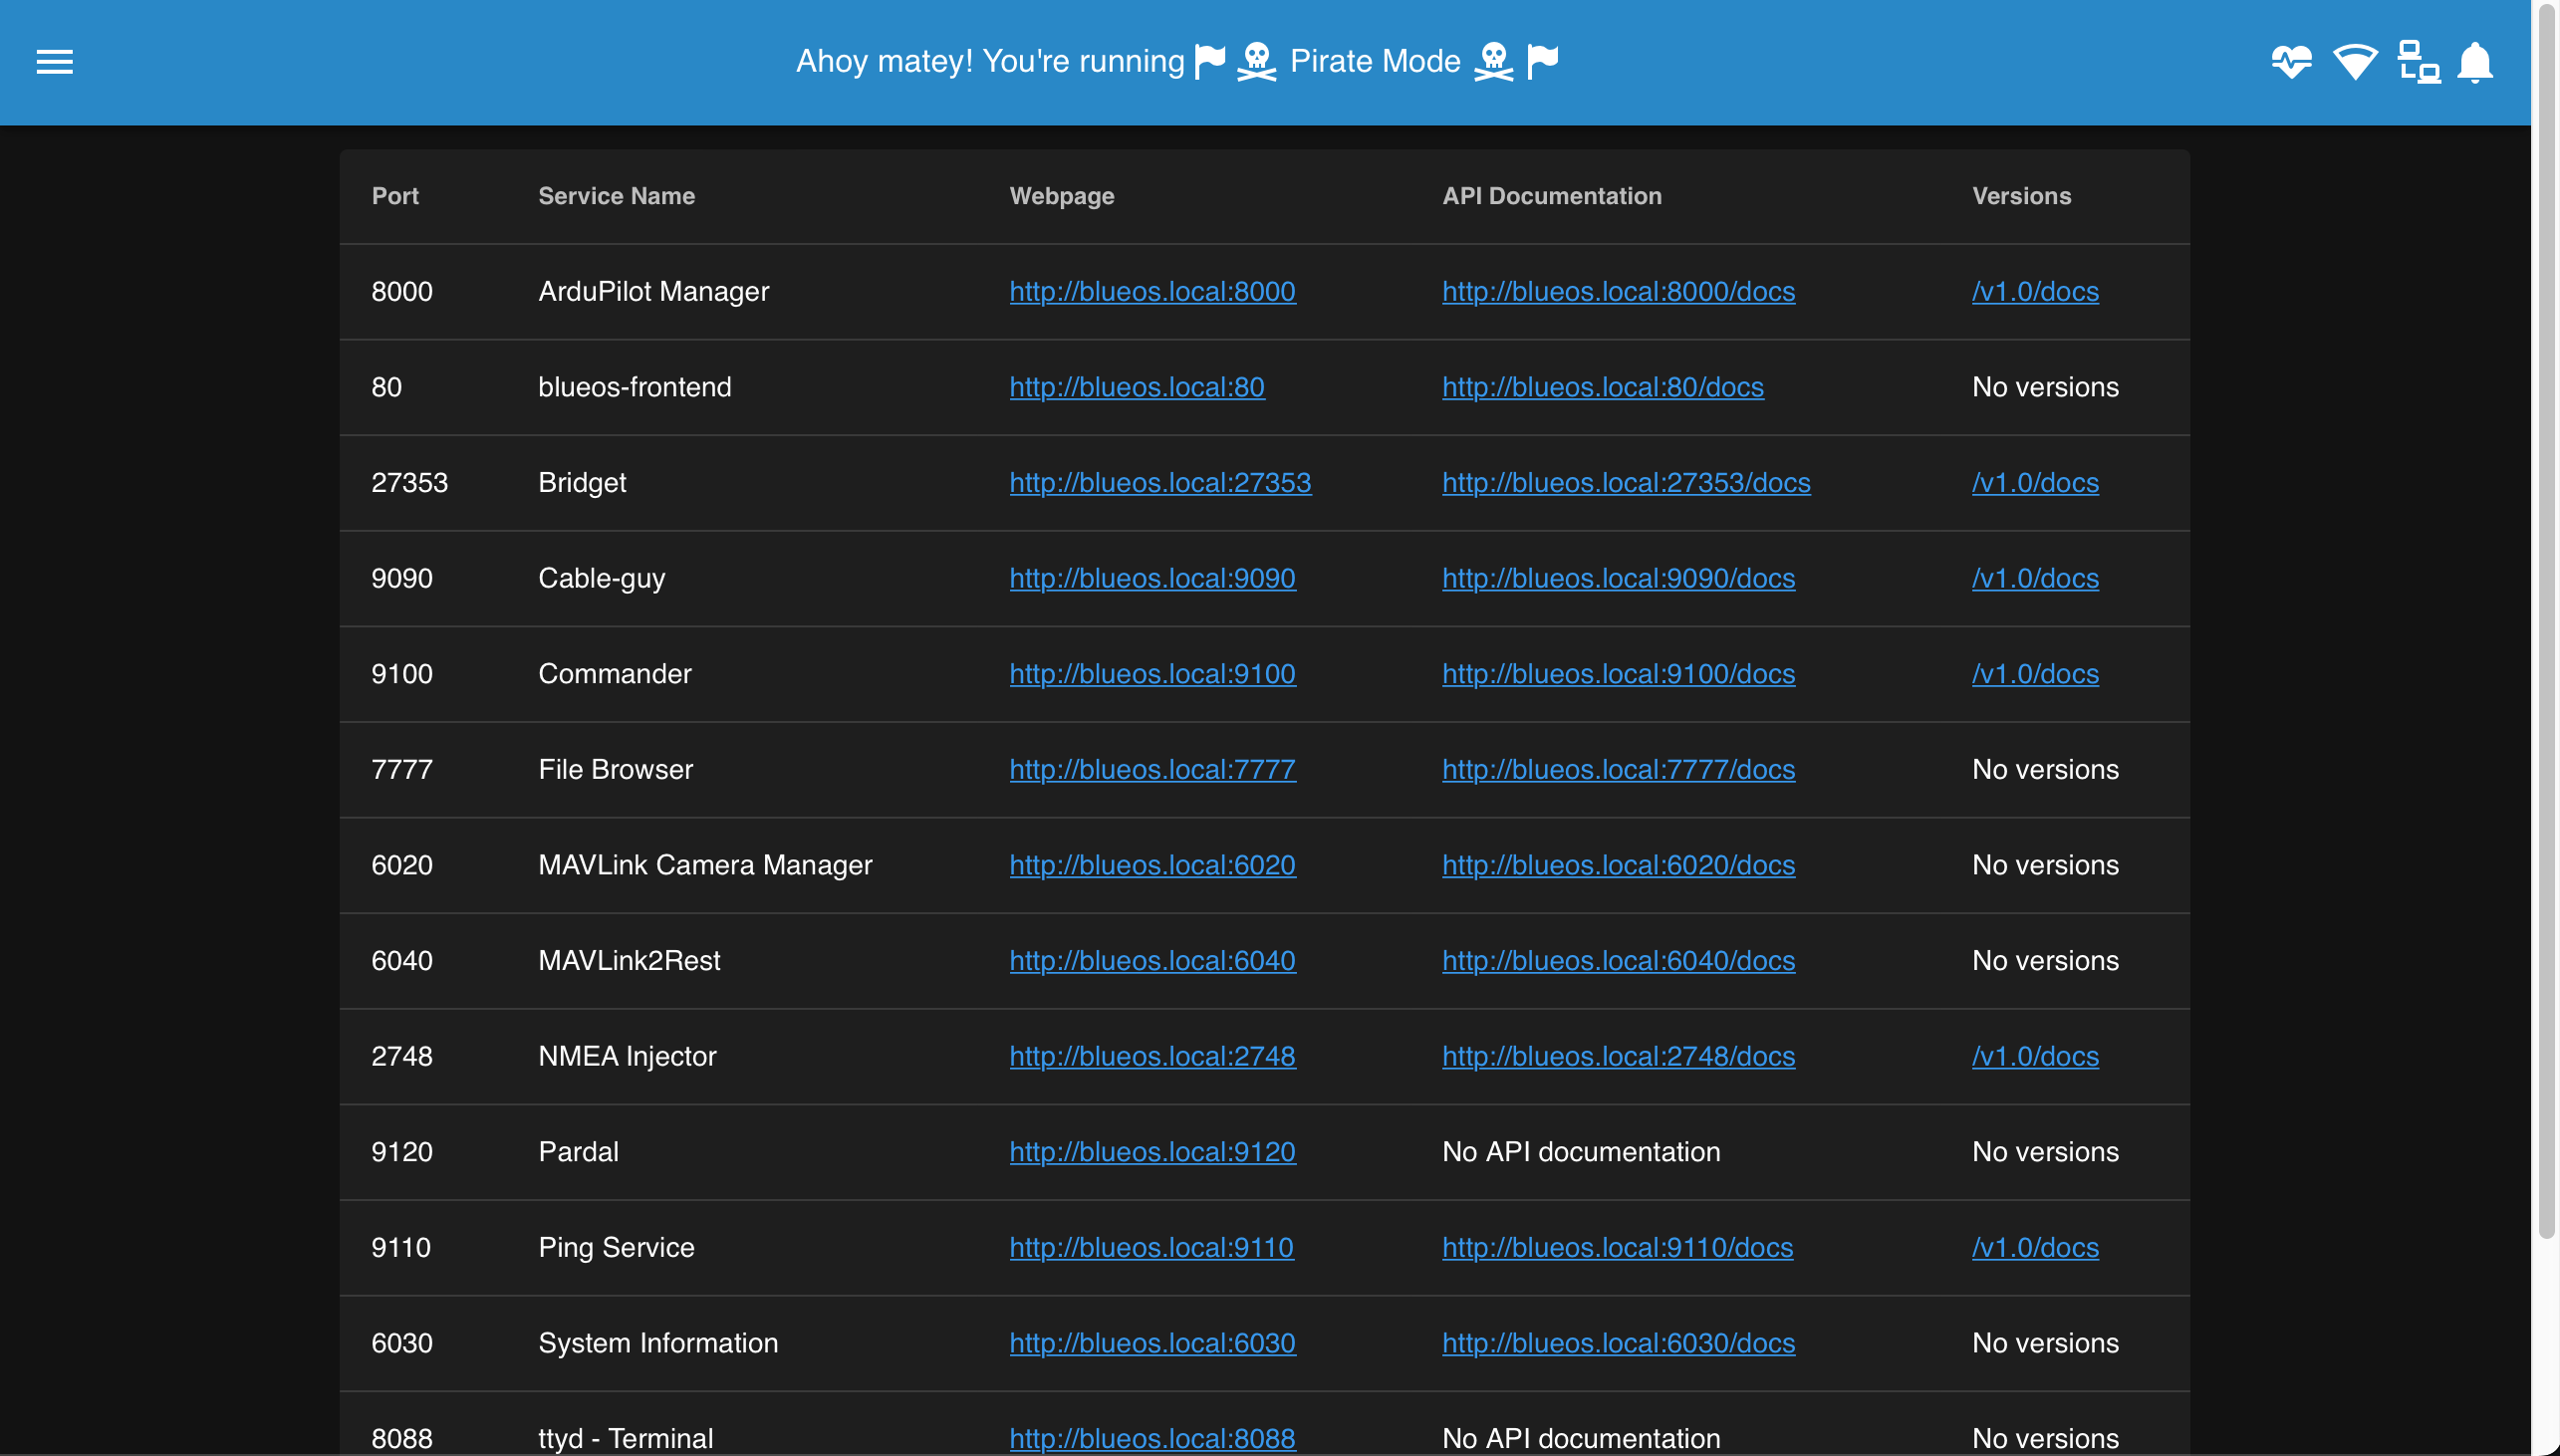
Task: Open blueos-frontend webpage link port 80
Action: (1137, 387)
